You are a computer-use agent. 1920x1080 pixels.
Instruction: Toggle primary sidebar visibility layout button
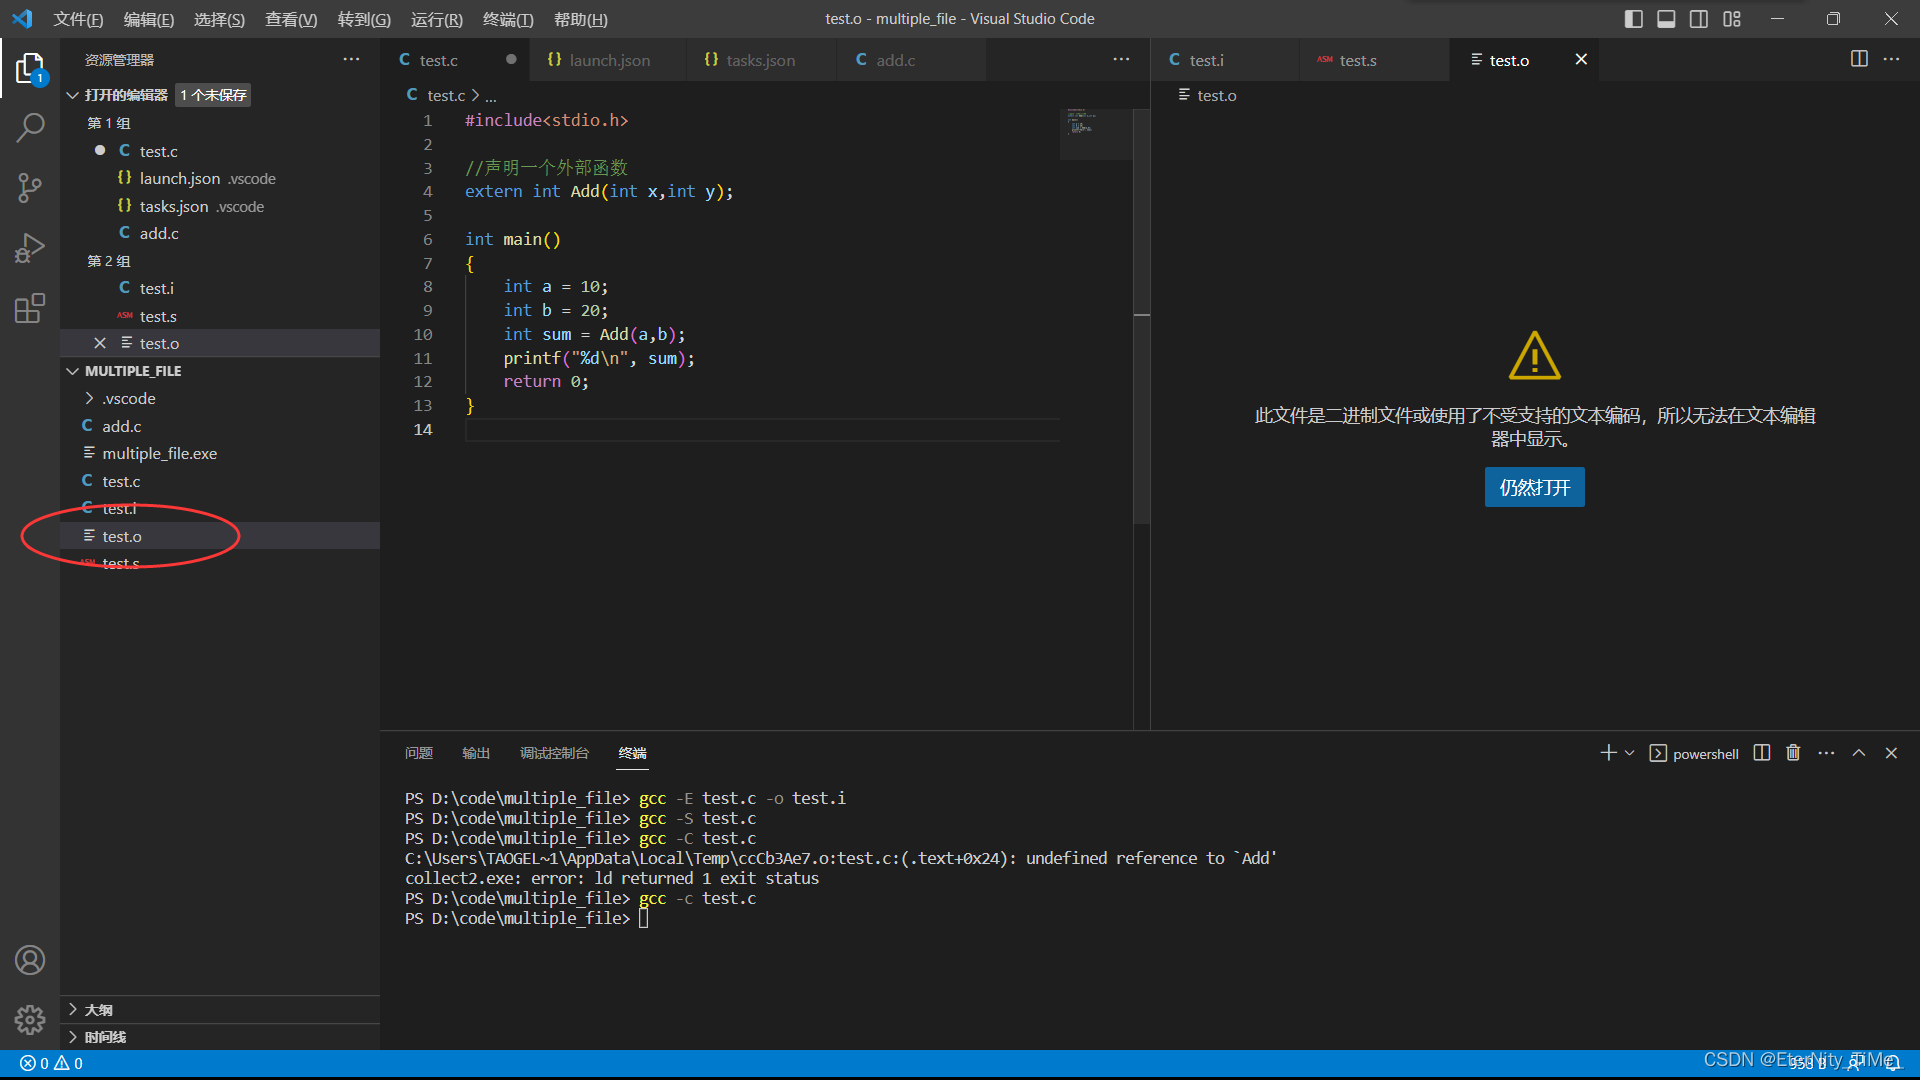1633,19
